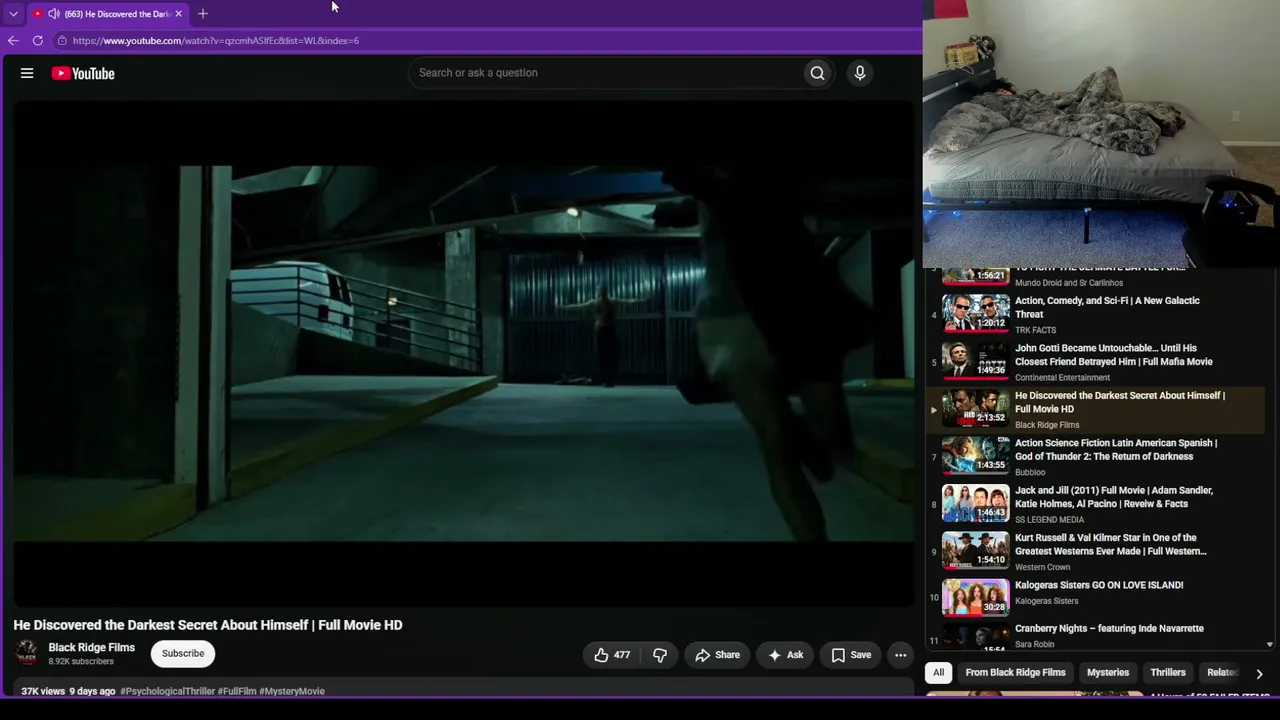Reload the page in the browser
The width and height of the screenshot is (1280, 720).
point(38,41)
